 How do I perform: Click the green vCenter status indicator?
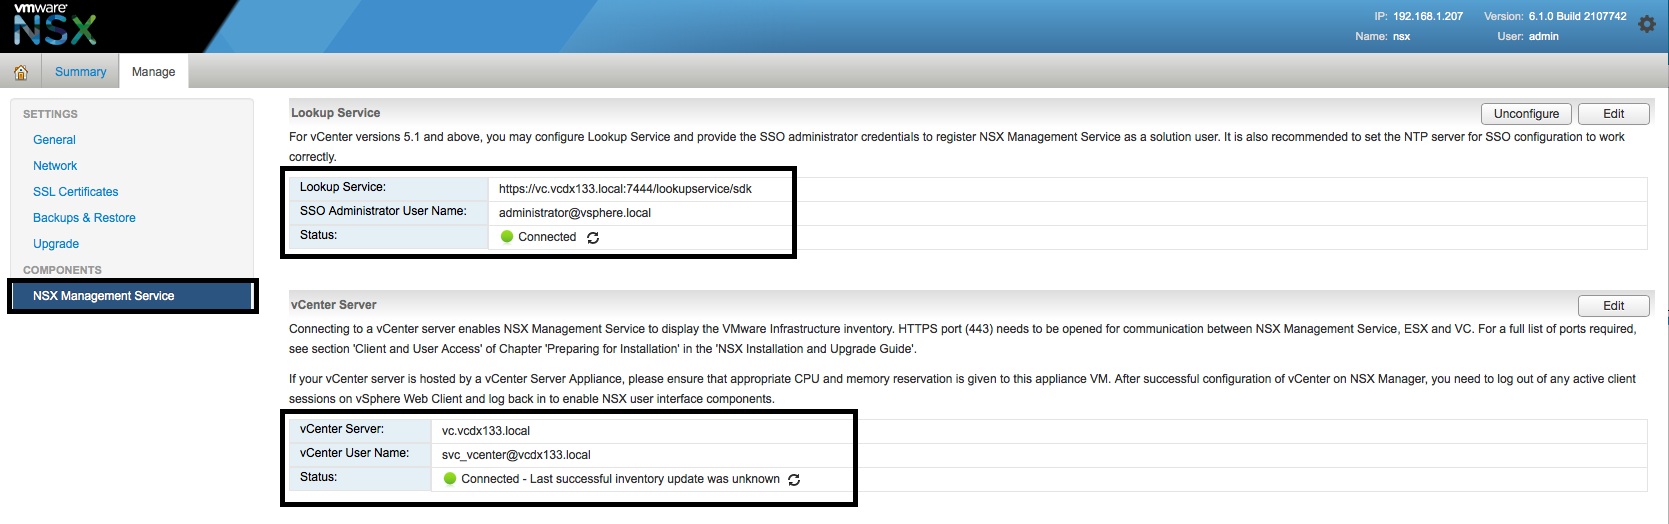[449, 479]
